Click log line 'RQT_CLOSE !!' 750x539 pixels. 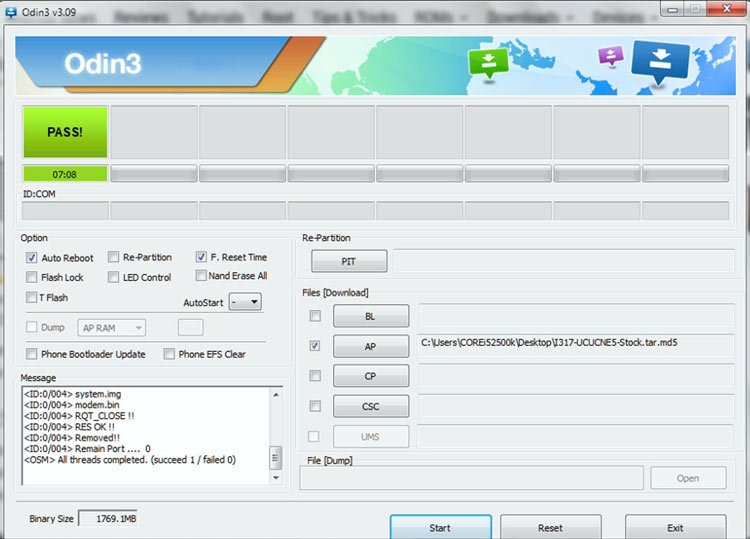pos(79,416)
